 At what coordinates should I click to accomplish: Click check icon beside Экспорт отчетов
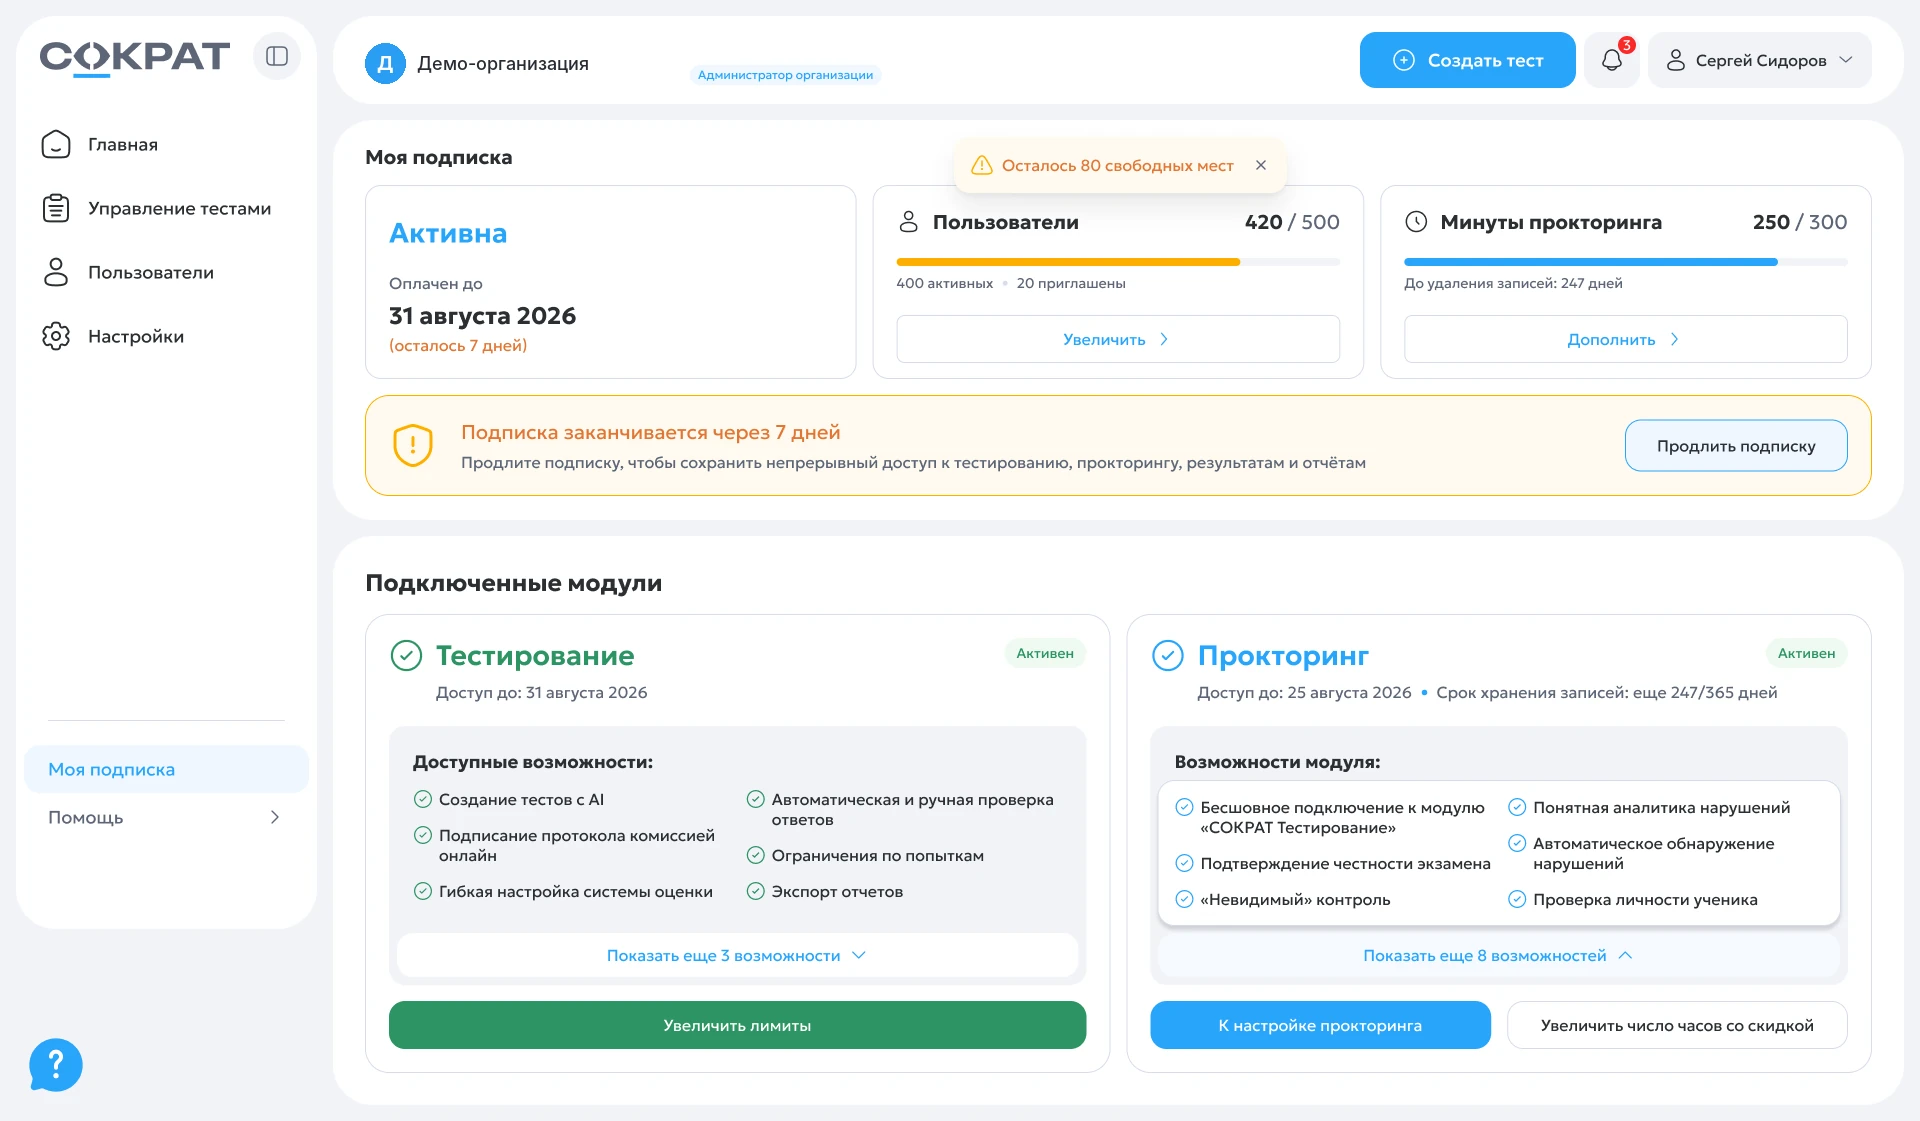pos(756,891)
